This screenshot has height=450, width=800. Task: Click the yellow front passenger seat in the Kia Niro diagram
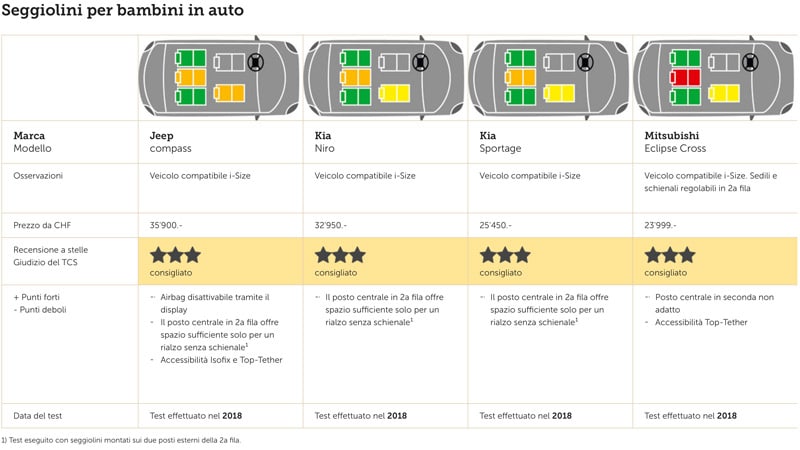coord(394,93)
